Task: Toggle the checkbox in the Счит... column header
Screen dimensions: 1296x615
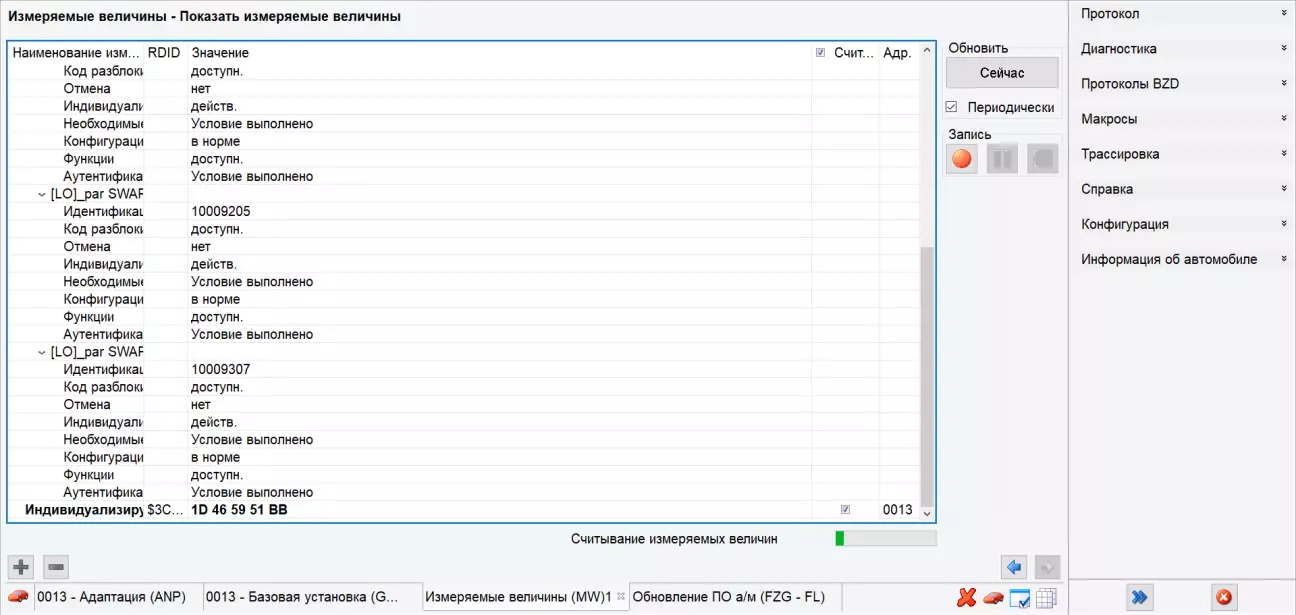Action: [x=821, y=53]
